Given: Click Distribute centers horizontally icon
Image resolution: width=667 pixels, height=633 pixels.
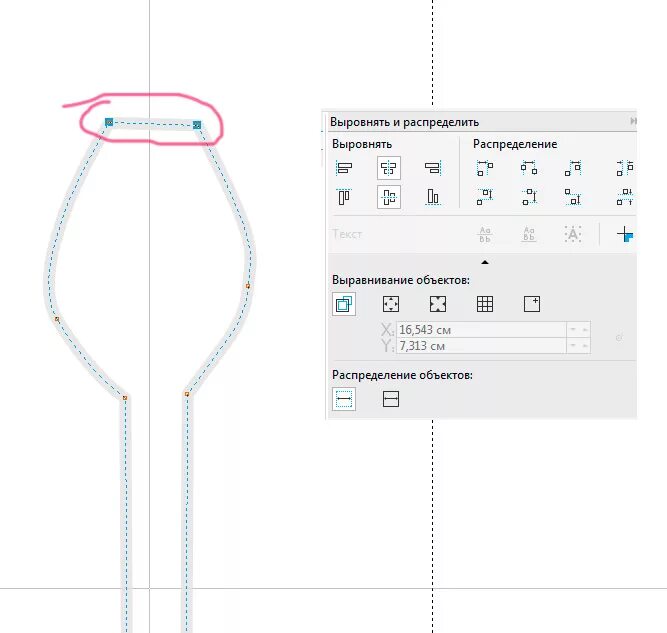Looking at the screenshot, I should (529, 168).
